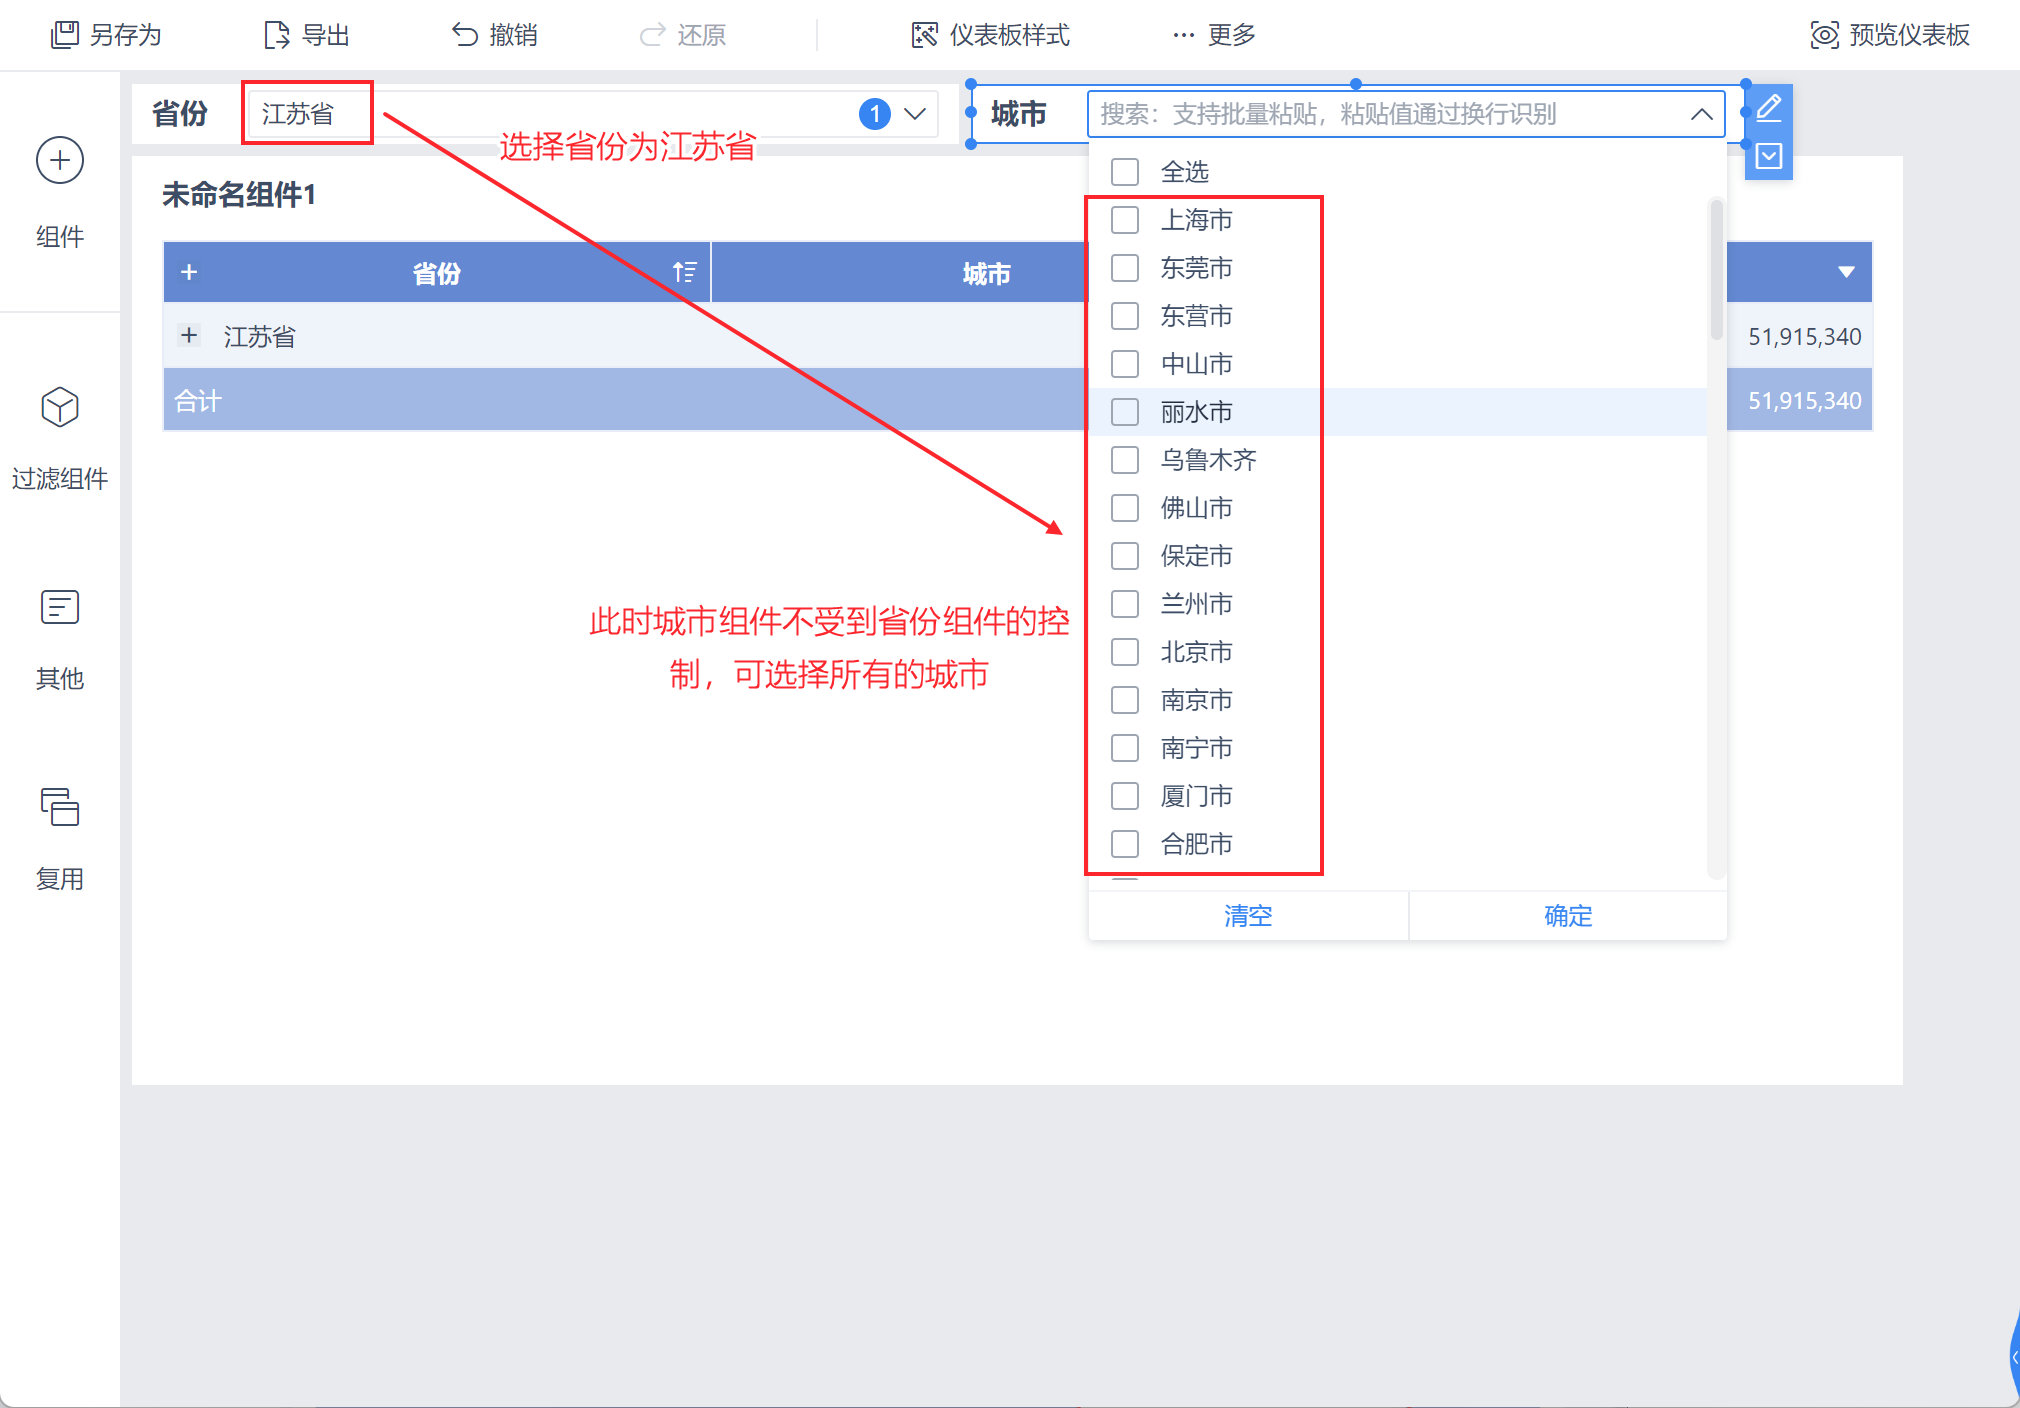Click the city search input field

[x=1380, y=114]
